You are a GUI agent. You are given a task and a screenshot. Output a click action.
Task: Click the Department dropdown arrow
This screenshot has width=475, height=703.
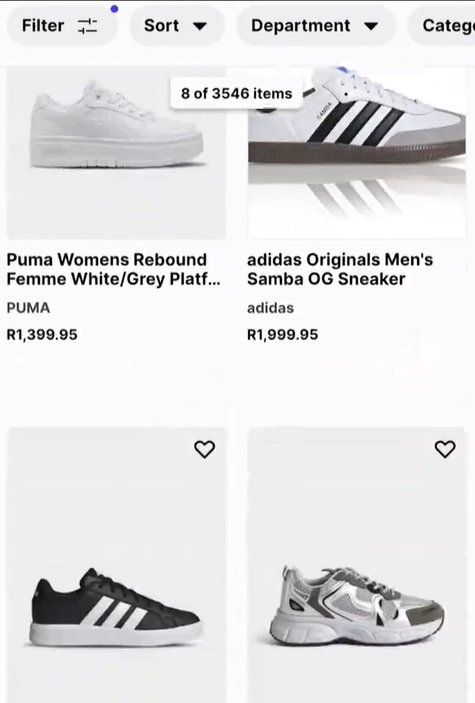(x=371, y=26)
